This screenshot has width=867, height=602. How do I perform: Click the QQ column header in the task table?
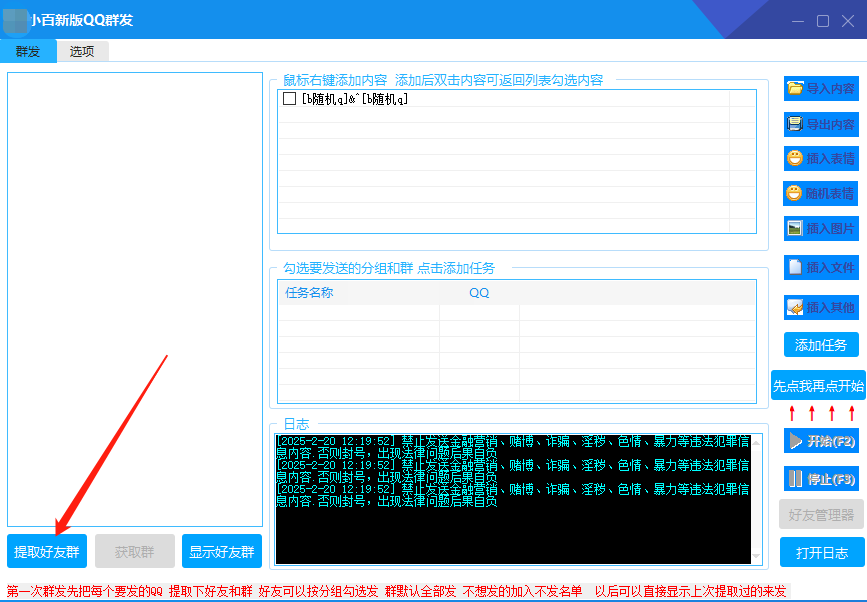(479, 293)
